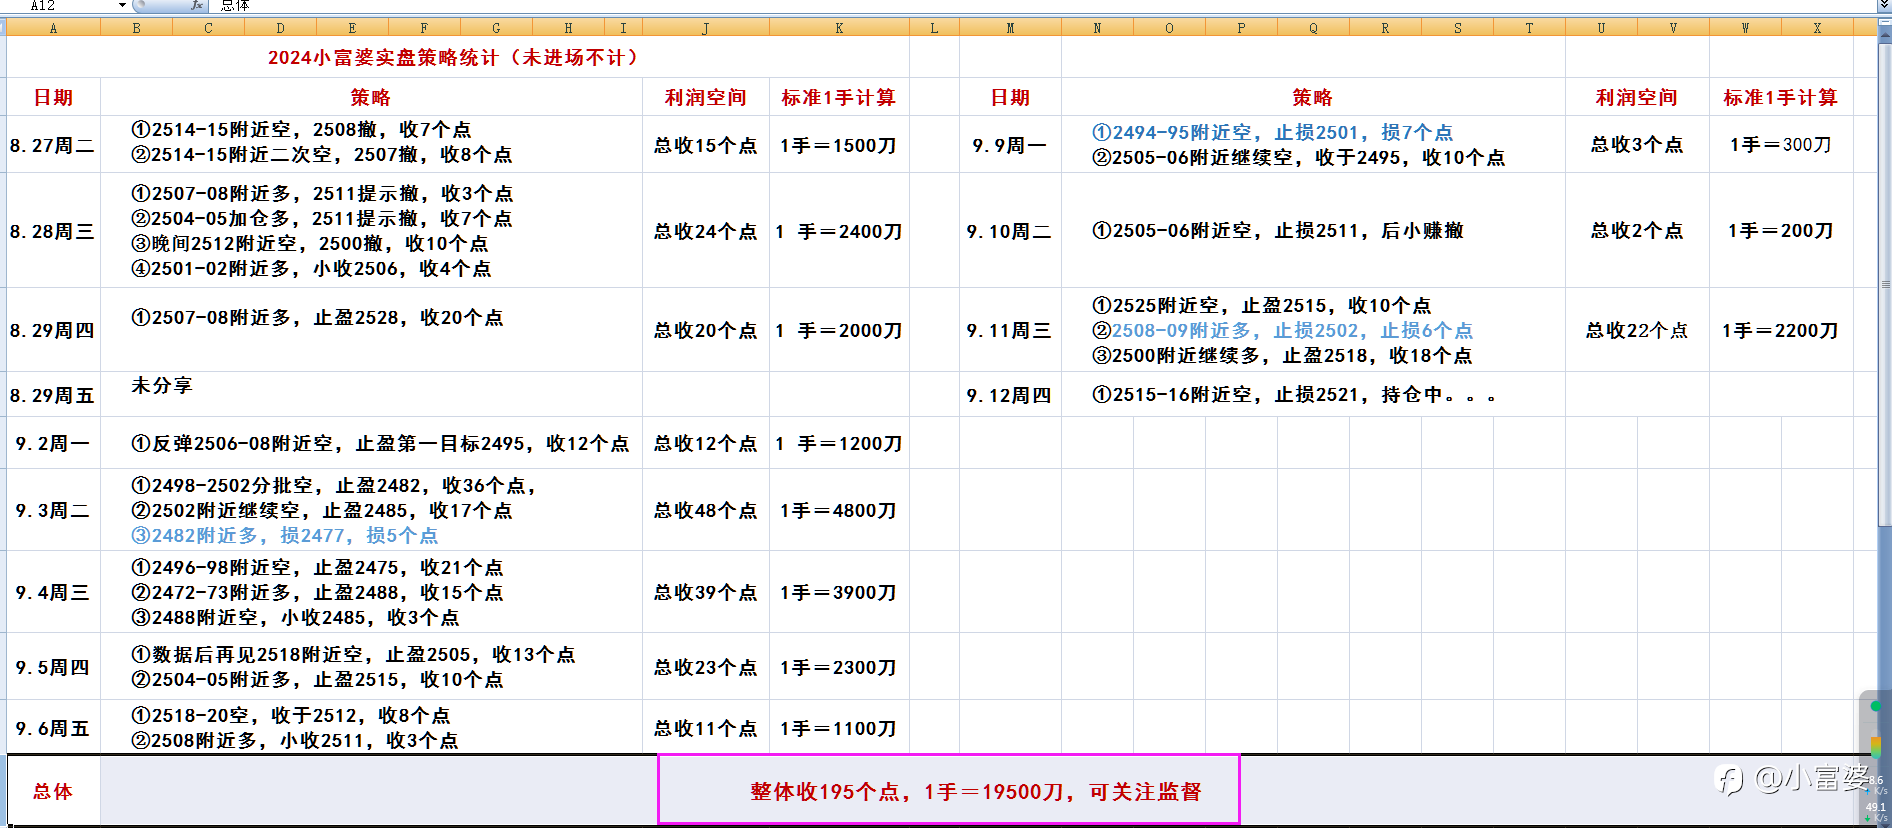Click the fx insert function icon
The image size is (1892, 828).
click(x=197, y=5)
